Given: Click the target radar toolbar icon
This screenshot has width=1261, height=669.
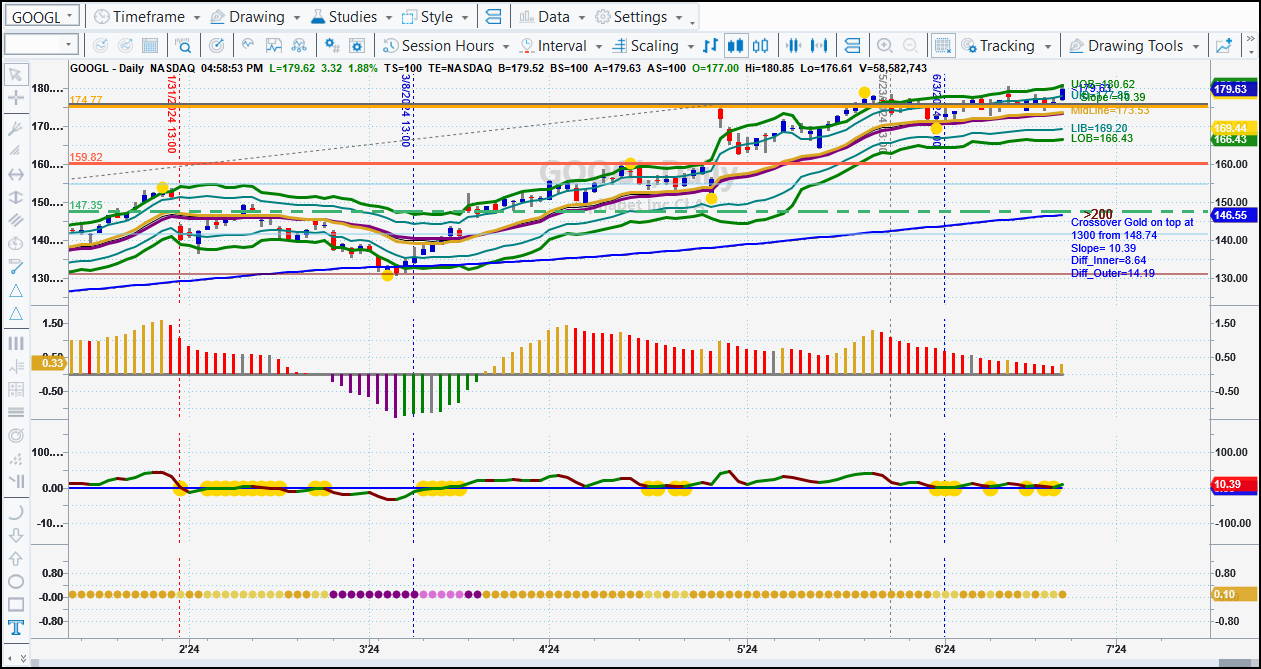Looking at the screenshot, I should tap(216, 45).
